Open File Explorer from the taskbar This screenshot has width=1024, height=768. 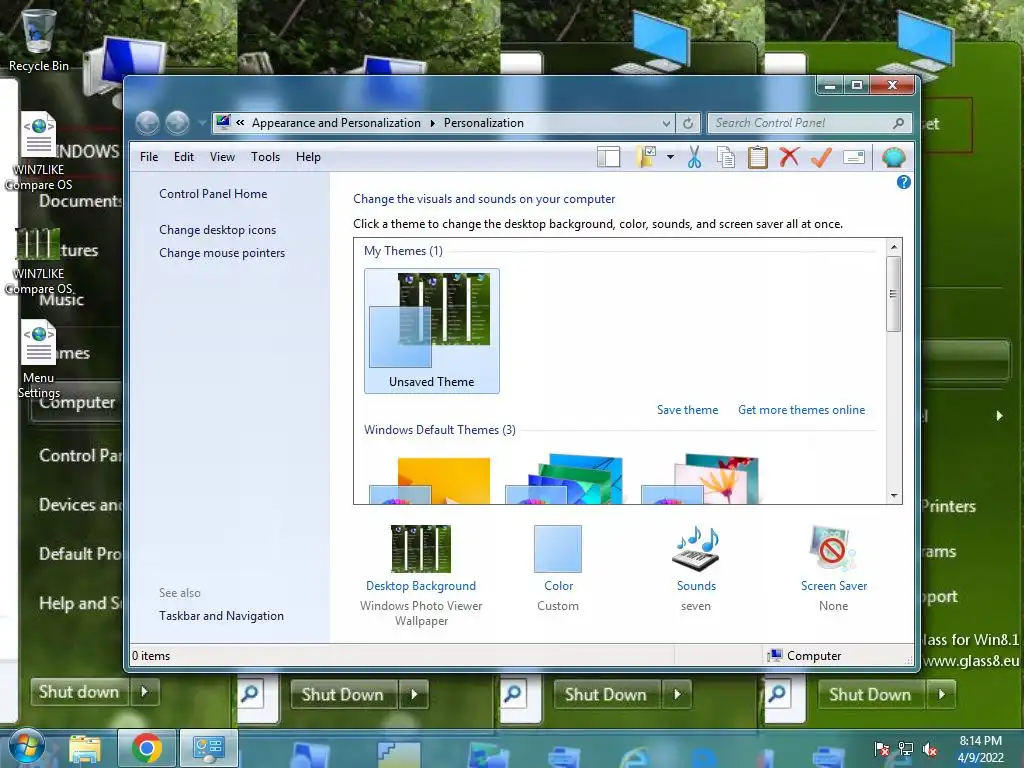point(86,748)
